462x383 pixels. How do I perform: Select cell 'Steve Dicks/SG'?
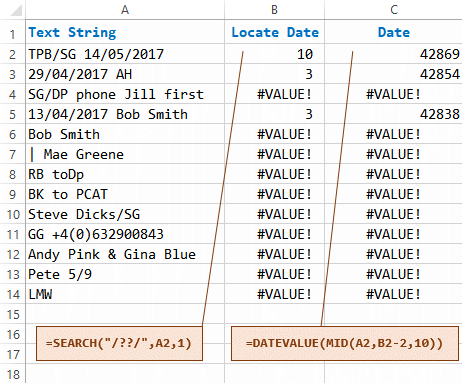(x=125, y=214)
